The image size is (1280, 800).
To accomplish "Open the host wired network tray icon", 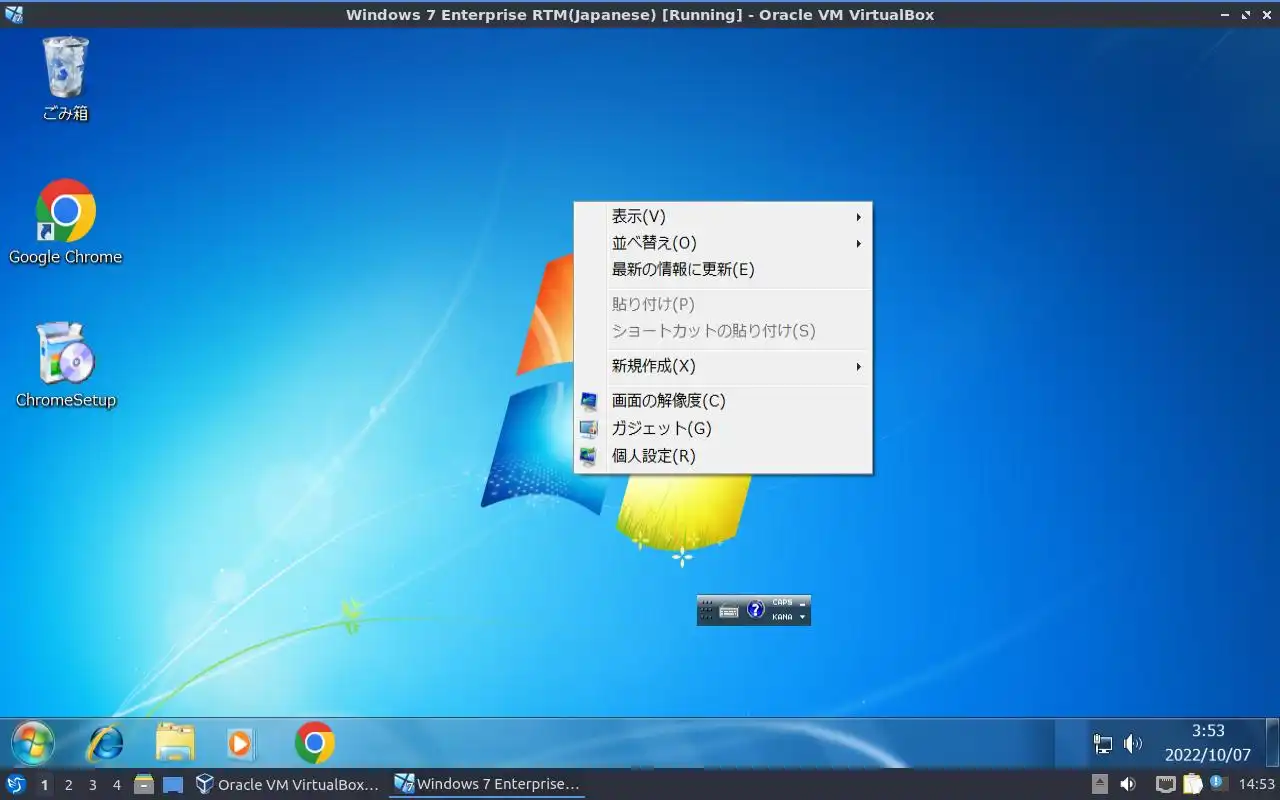I will (x=1166, y=785).
